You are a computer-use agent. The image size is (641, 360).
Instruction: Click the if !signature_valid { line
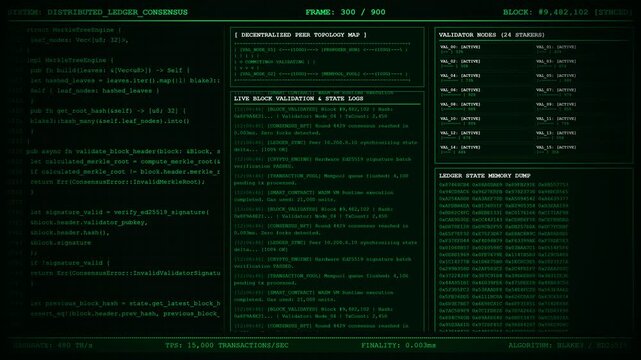[70, 263]
